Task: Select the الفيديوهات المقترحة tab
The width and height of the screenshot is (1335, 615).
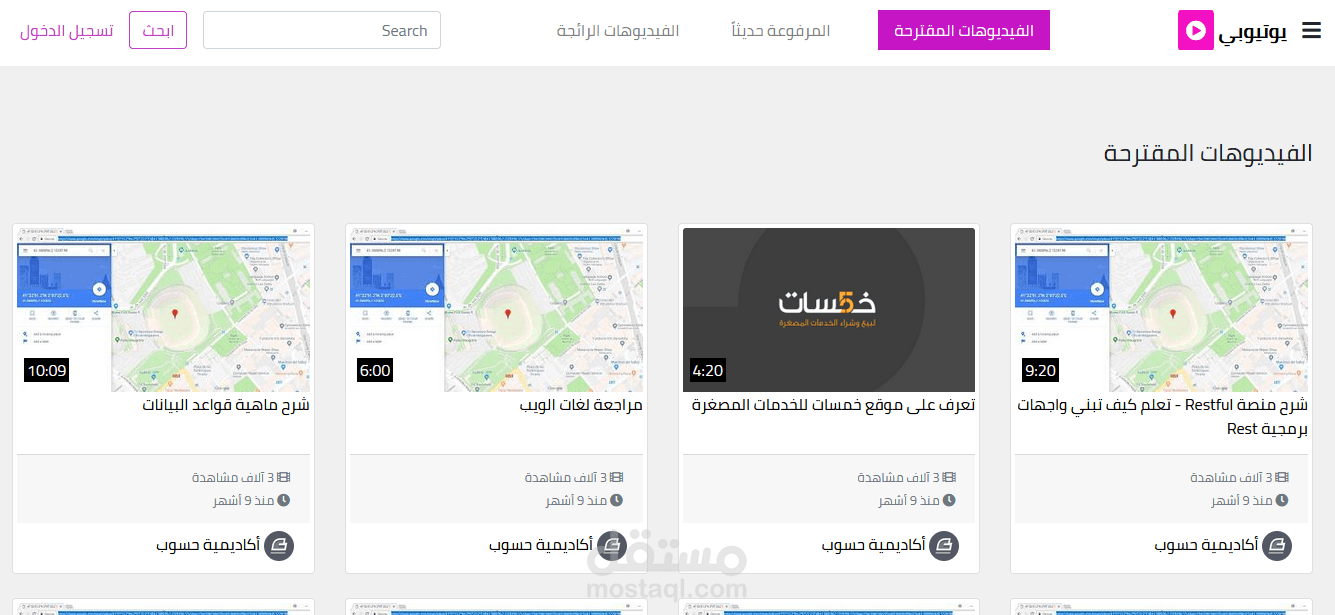Action: (x=964, y=31)
